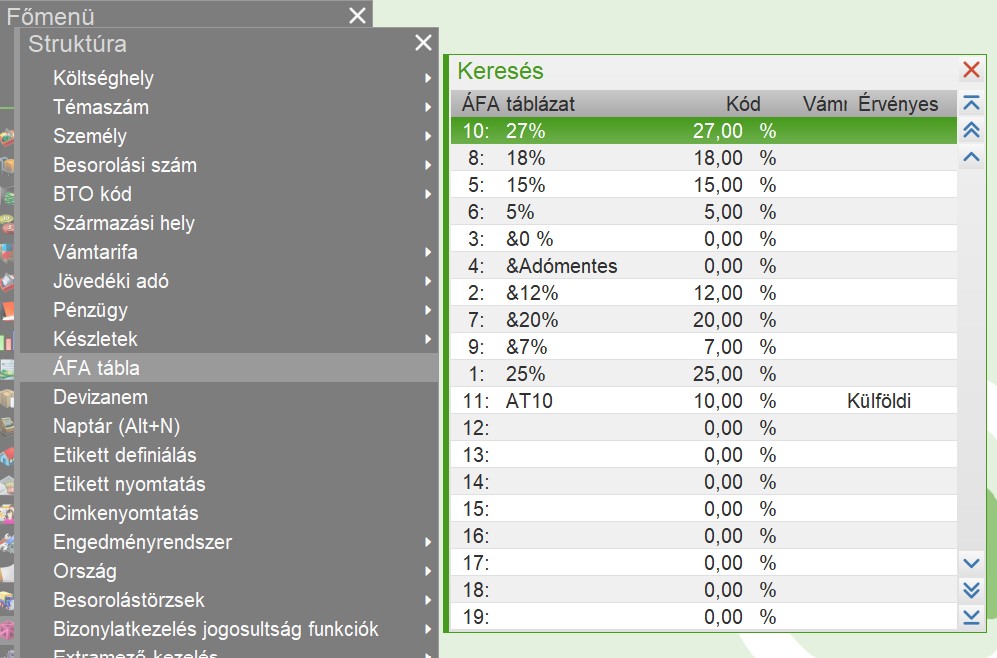Close the Keresés search panel
The image size is (997, 658).
point(971,70)
